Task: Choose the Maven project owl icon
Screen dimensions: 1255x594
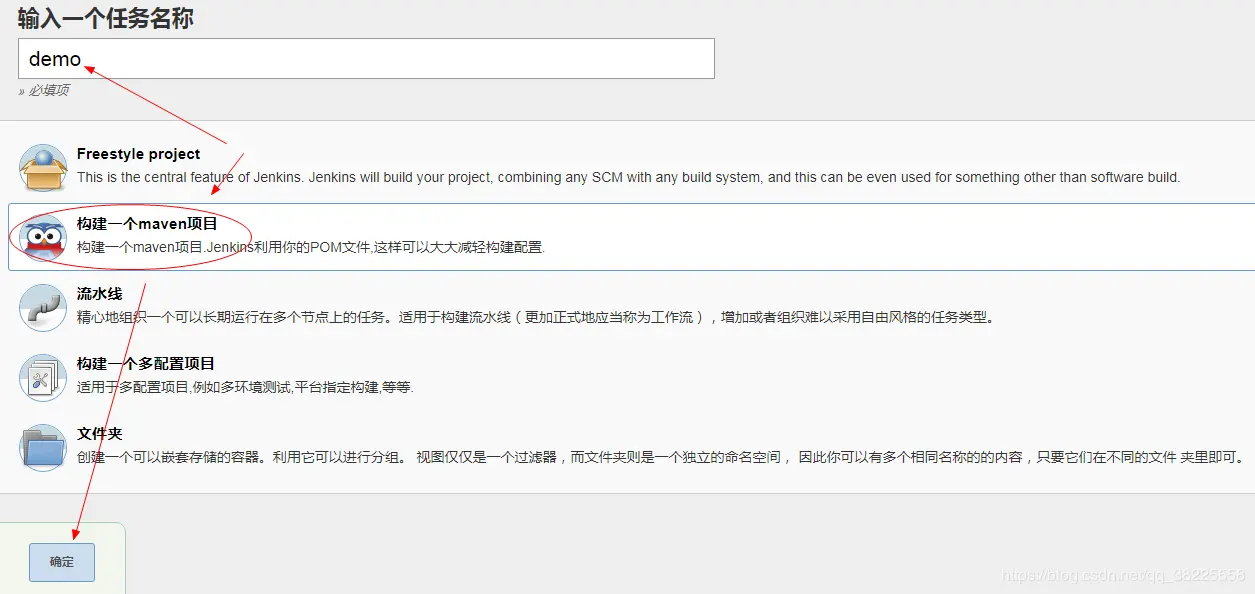Action: coord(43,237)
